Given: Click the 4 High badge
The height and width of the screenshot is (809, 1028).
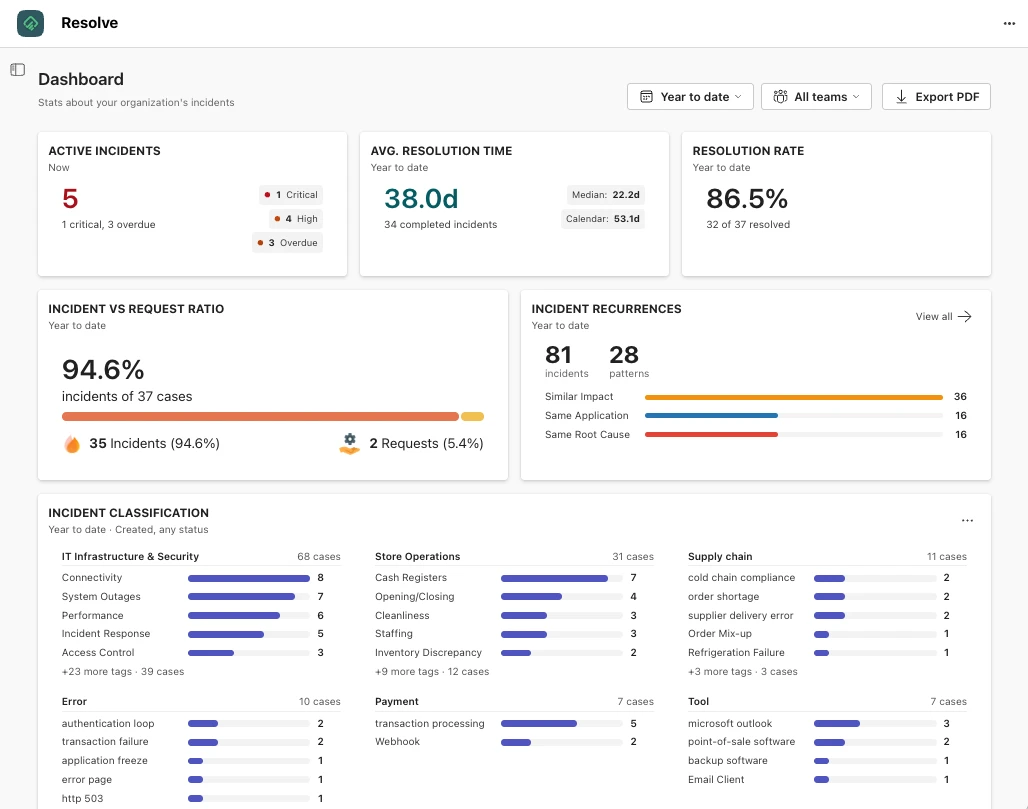Looking at the screenshot, I should (x=296, y=219).
